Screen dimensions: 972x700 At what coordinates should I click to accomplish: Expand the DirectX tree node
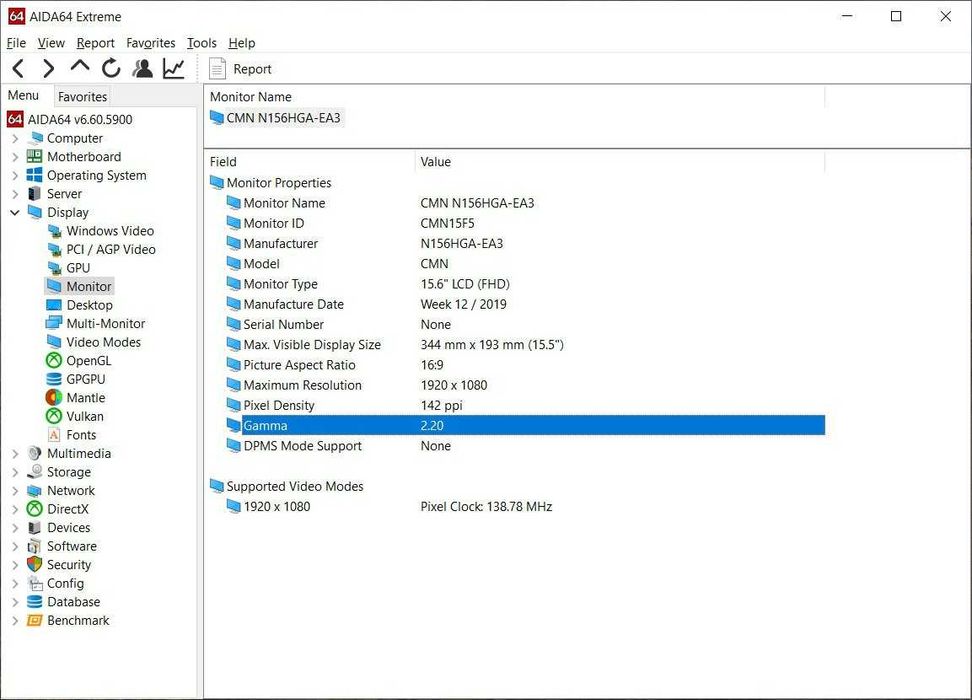point(15,510)
